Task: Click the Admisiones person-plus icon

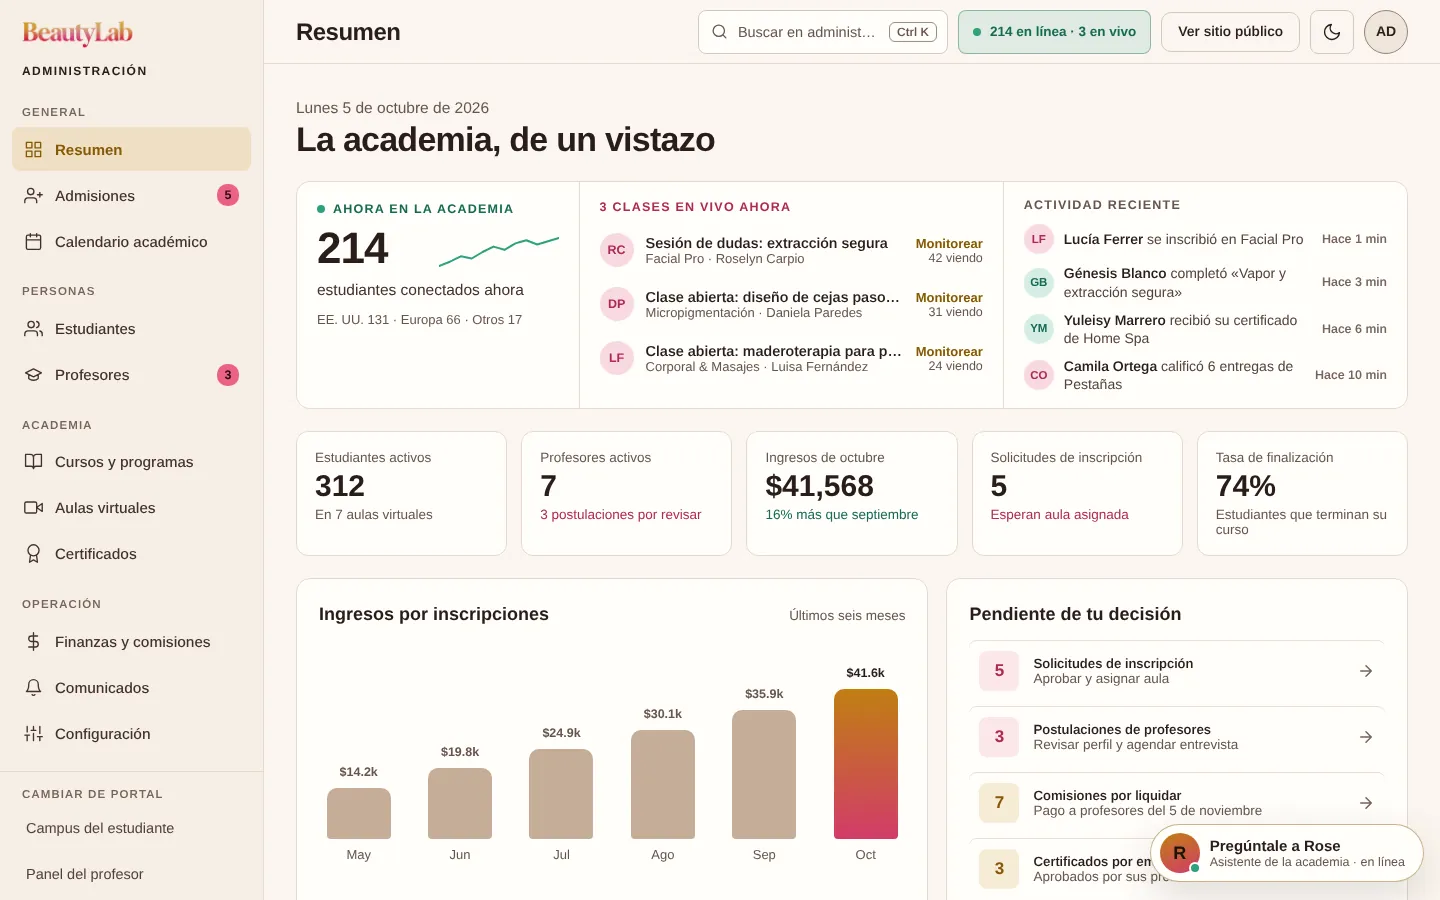Action: (x=33, y=196)
